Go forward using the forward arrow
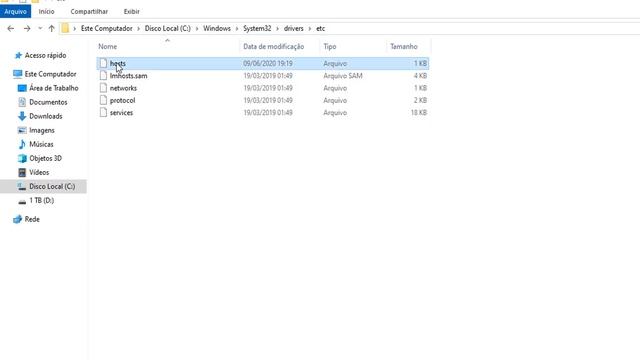This screenshot has height=360, width=640. coord(27,28)
